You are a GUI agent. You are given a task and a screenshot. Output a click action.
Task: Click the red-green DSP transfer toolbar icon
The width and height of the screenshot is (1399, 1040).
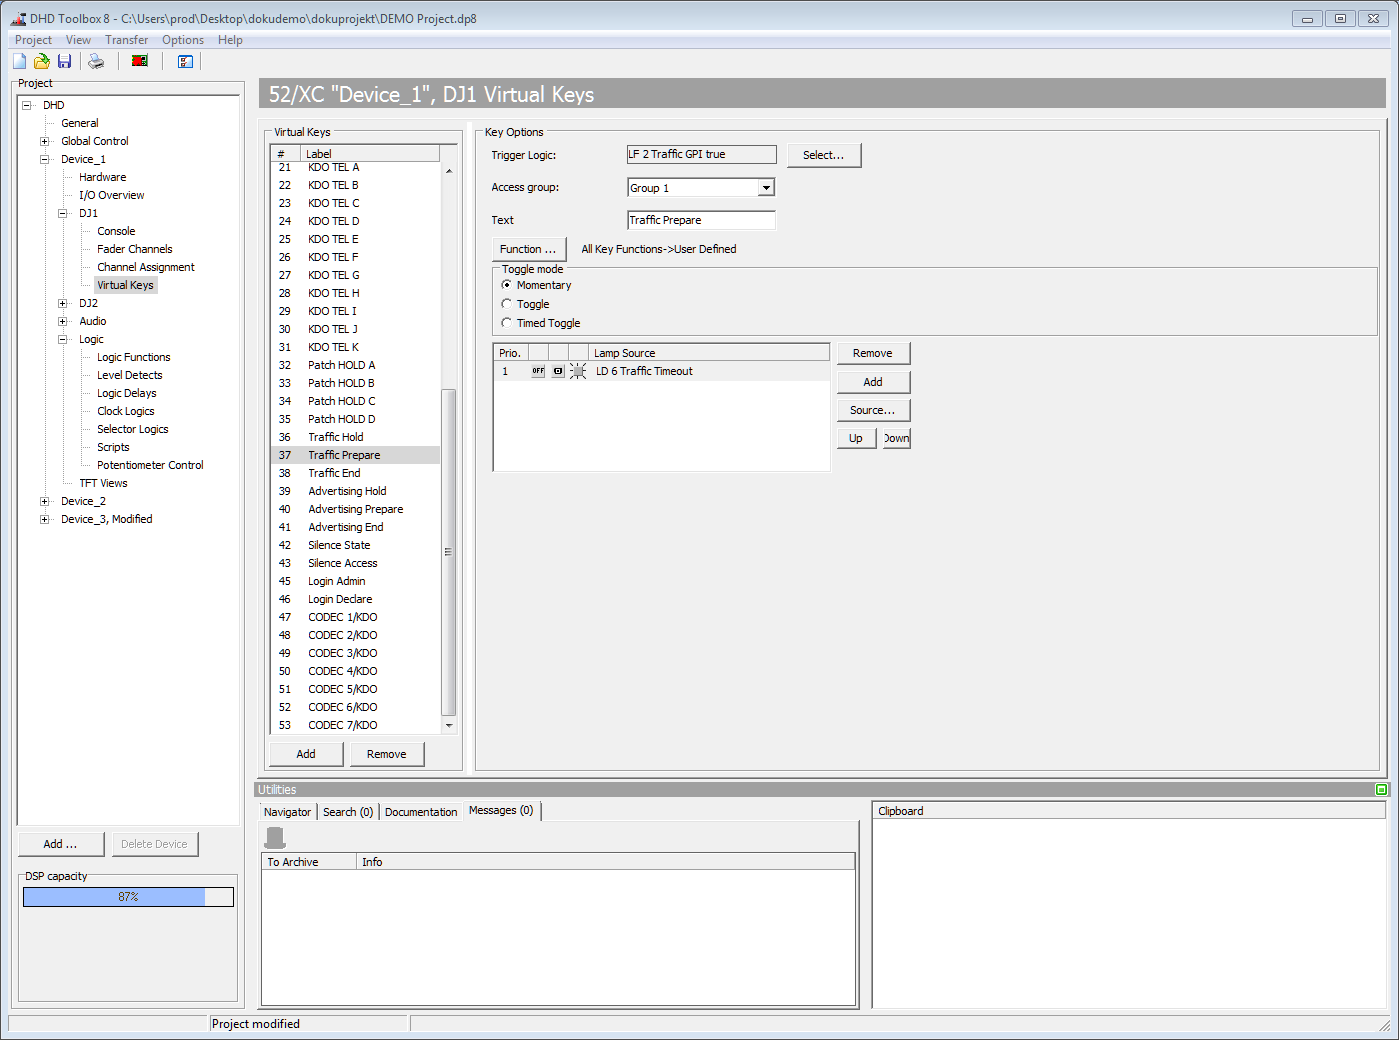pyautogui.click(x=139, y=61)
